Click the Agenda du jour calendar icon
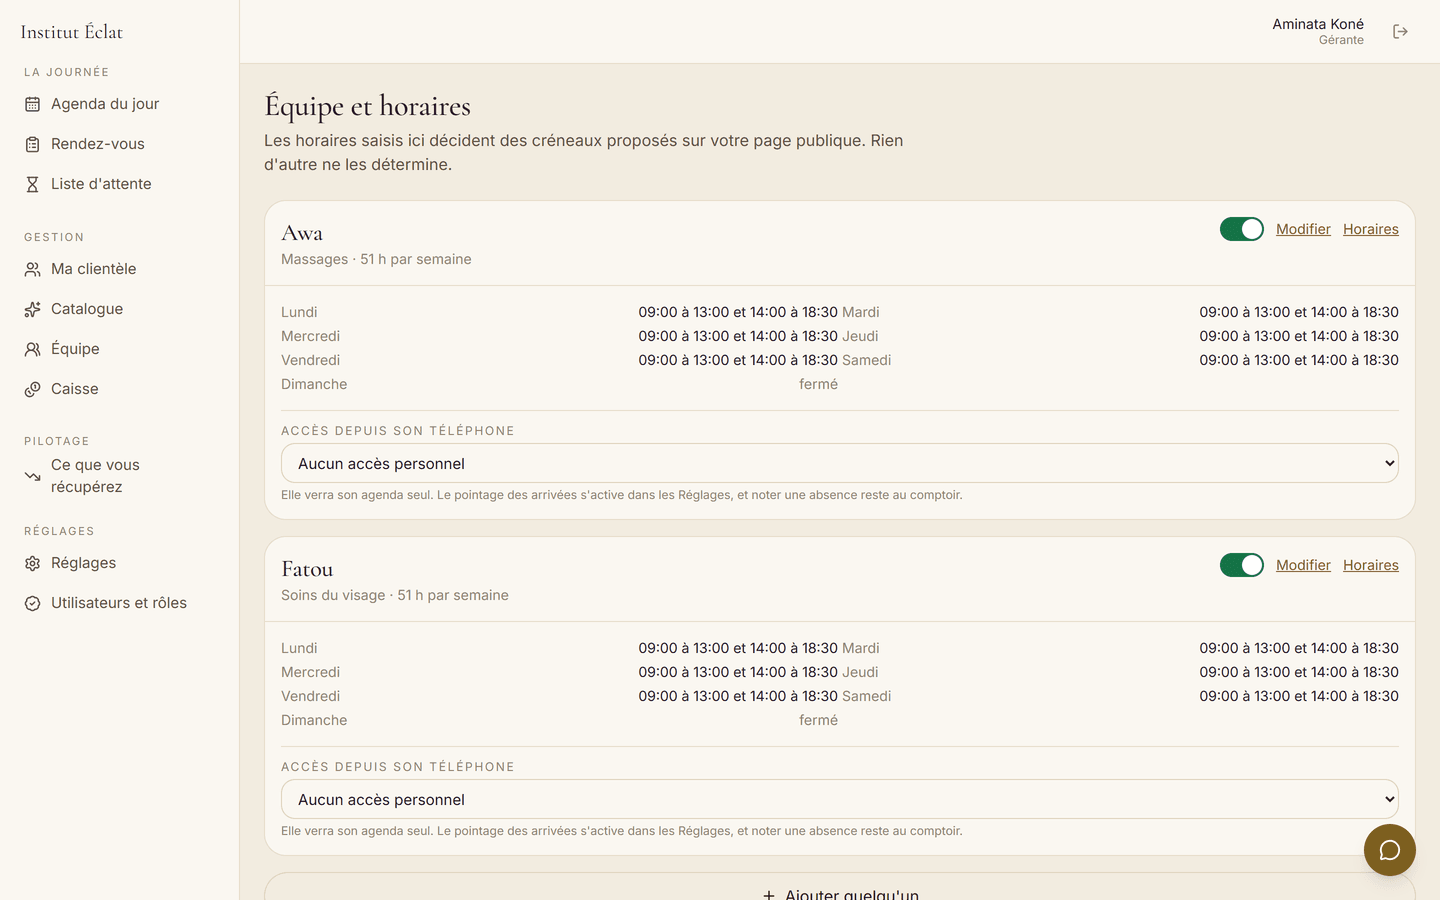The width and height of the screenshot is (1440, 900). click(32, 104)
